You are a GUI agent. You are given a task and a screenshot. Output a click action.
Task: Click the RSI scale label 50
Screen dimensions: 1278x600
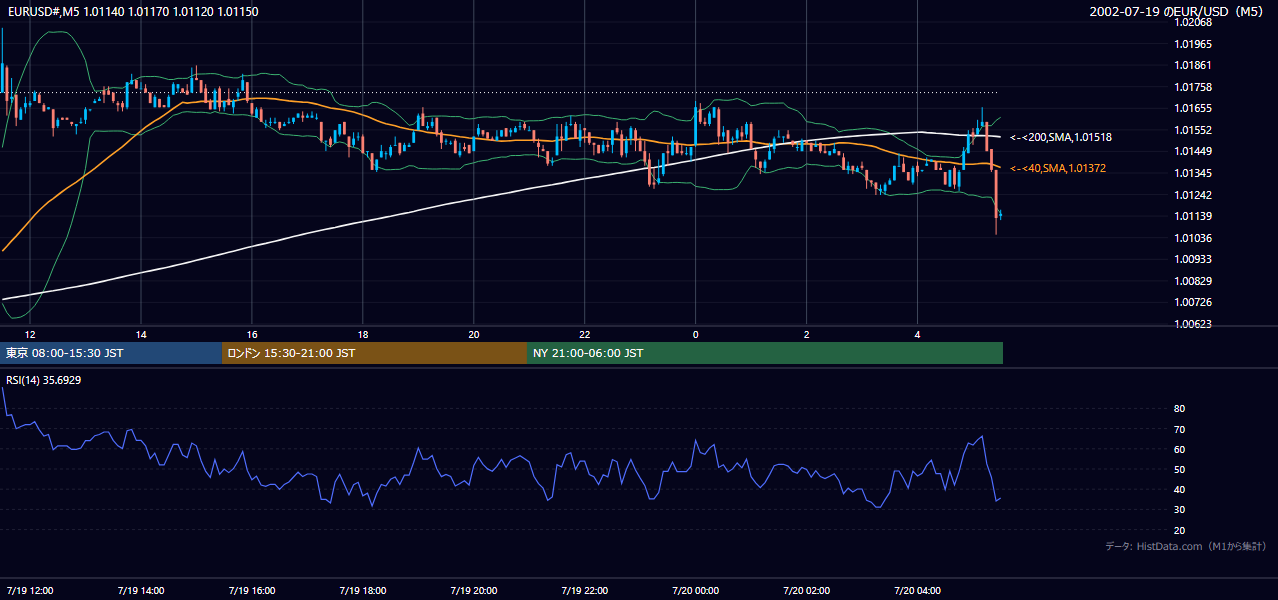point(1180,469)
